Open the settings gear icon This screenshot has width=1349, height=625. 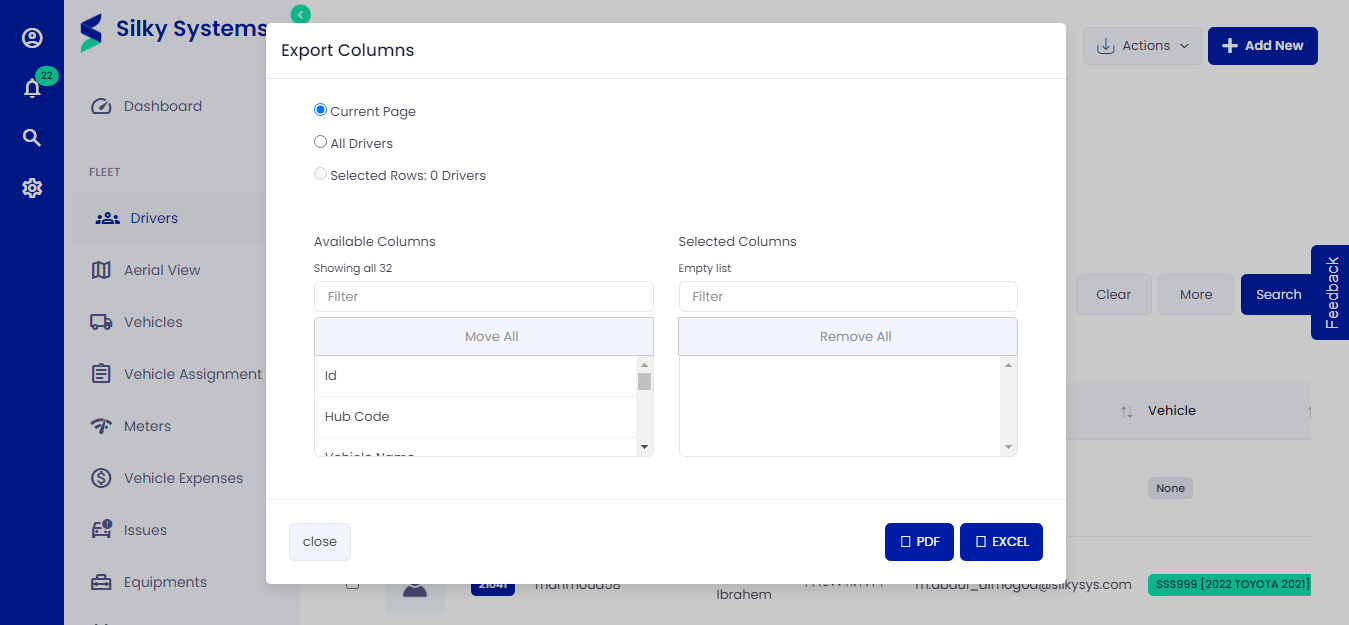click(32, 188)
